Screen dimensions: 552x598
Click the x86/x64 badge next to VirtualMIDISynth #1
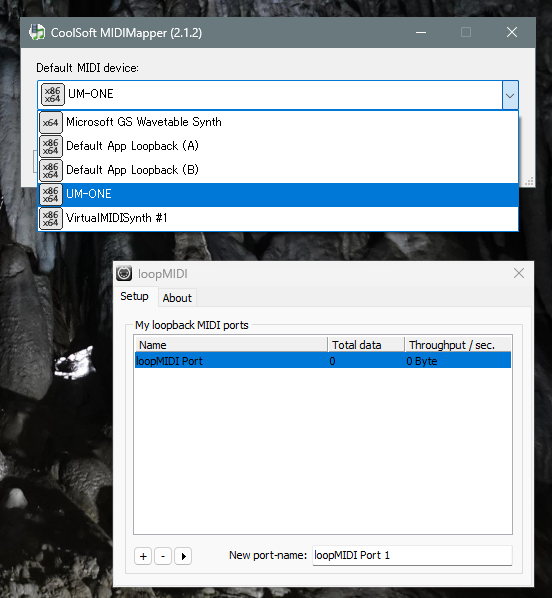coord(51,219)
